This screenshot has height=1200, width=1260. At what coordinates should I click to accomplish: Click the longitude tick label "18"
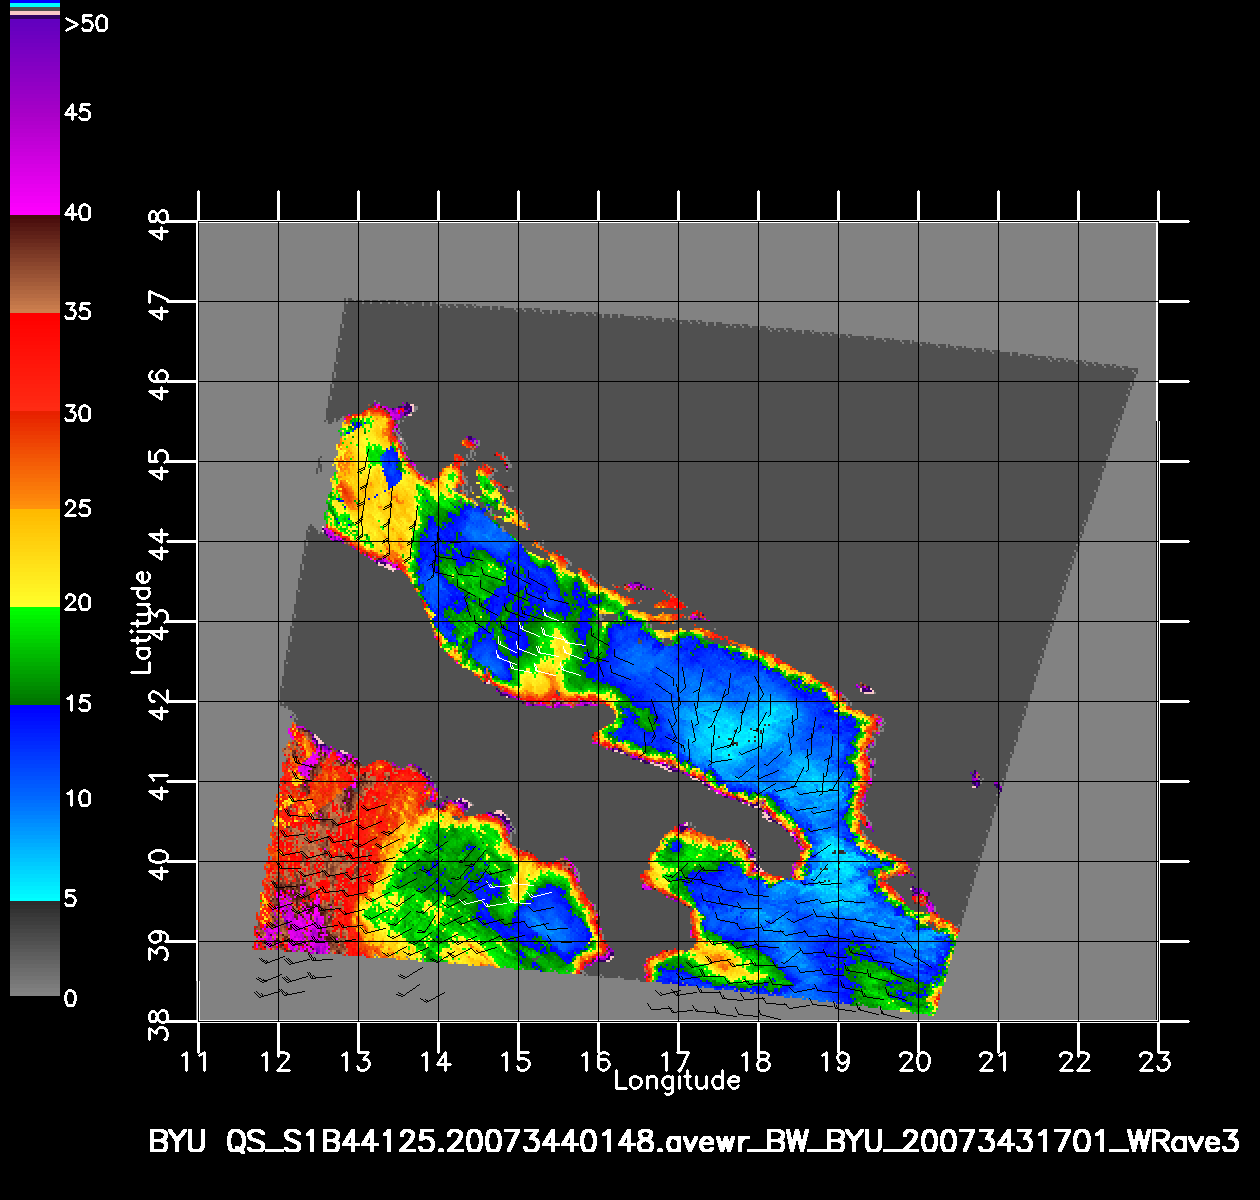pyautogui.click(x=756, y=1061)
